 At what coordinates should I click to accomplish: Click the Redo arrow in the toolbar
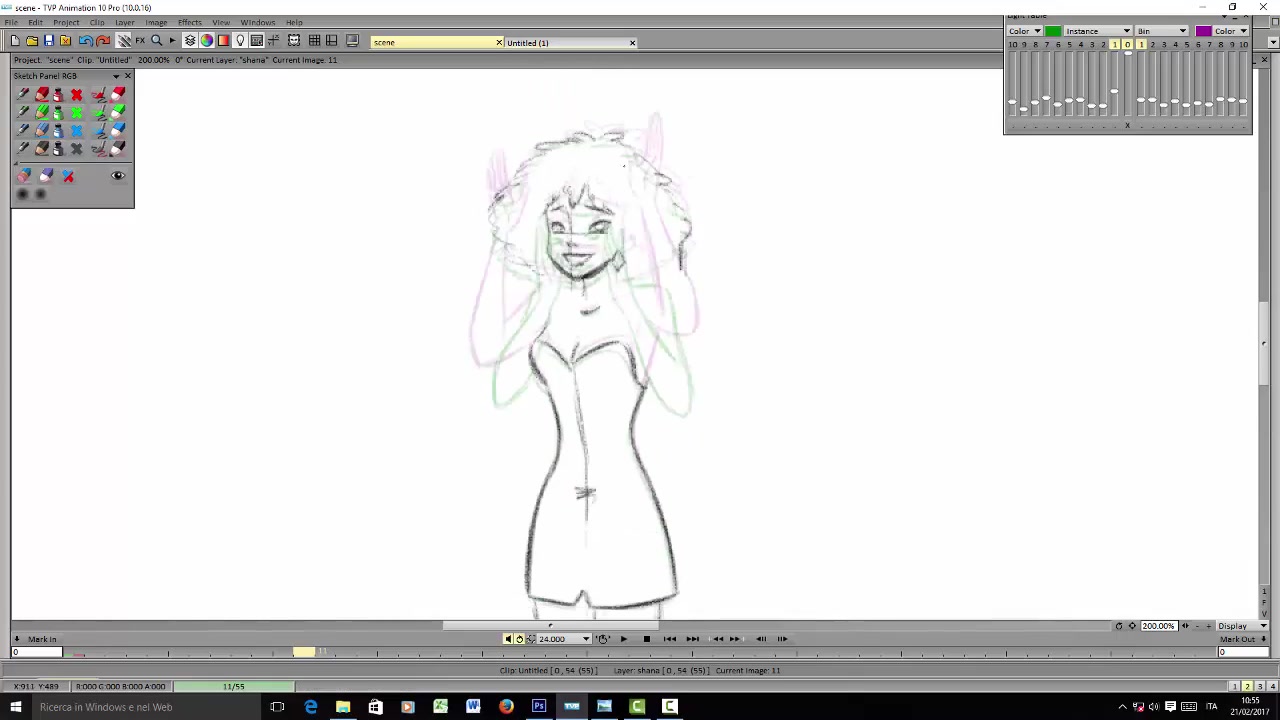[103, 41]
